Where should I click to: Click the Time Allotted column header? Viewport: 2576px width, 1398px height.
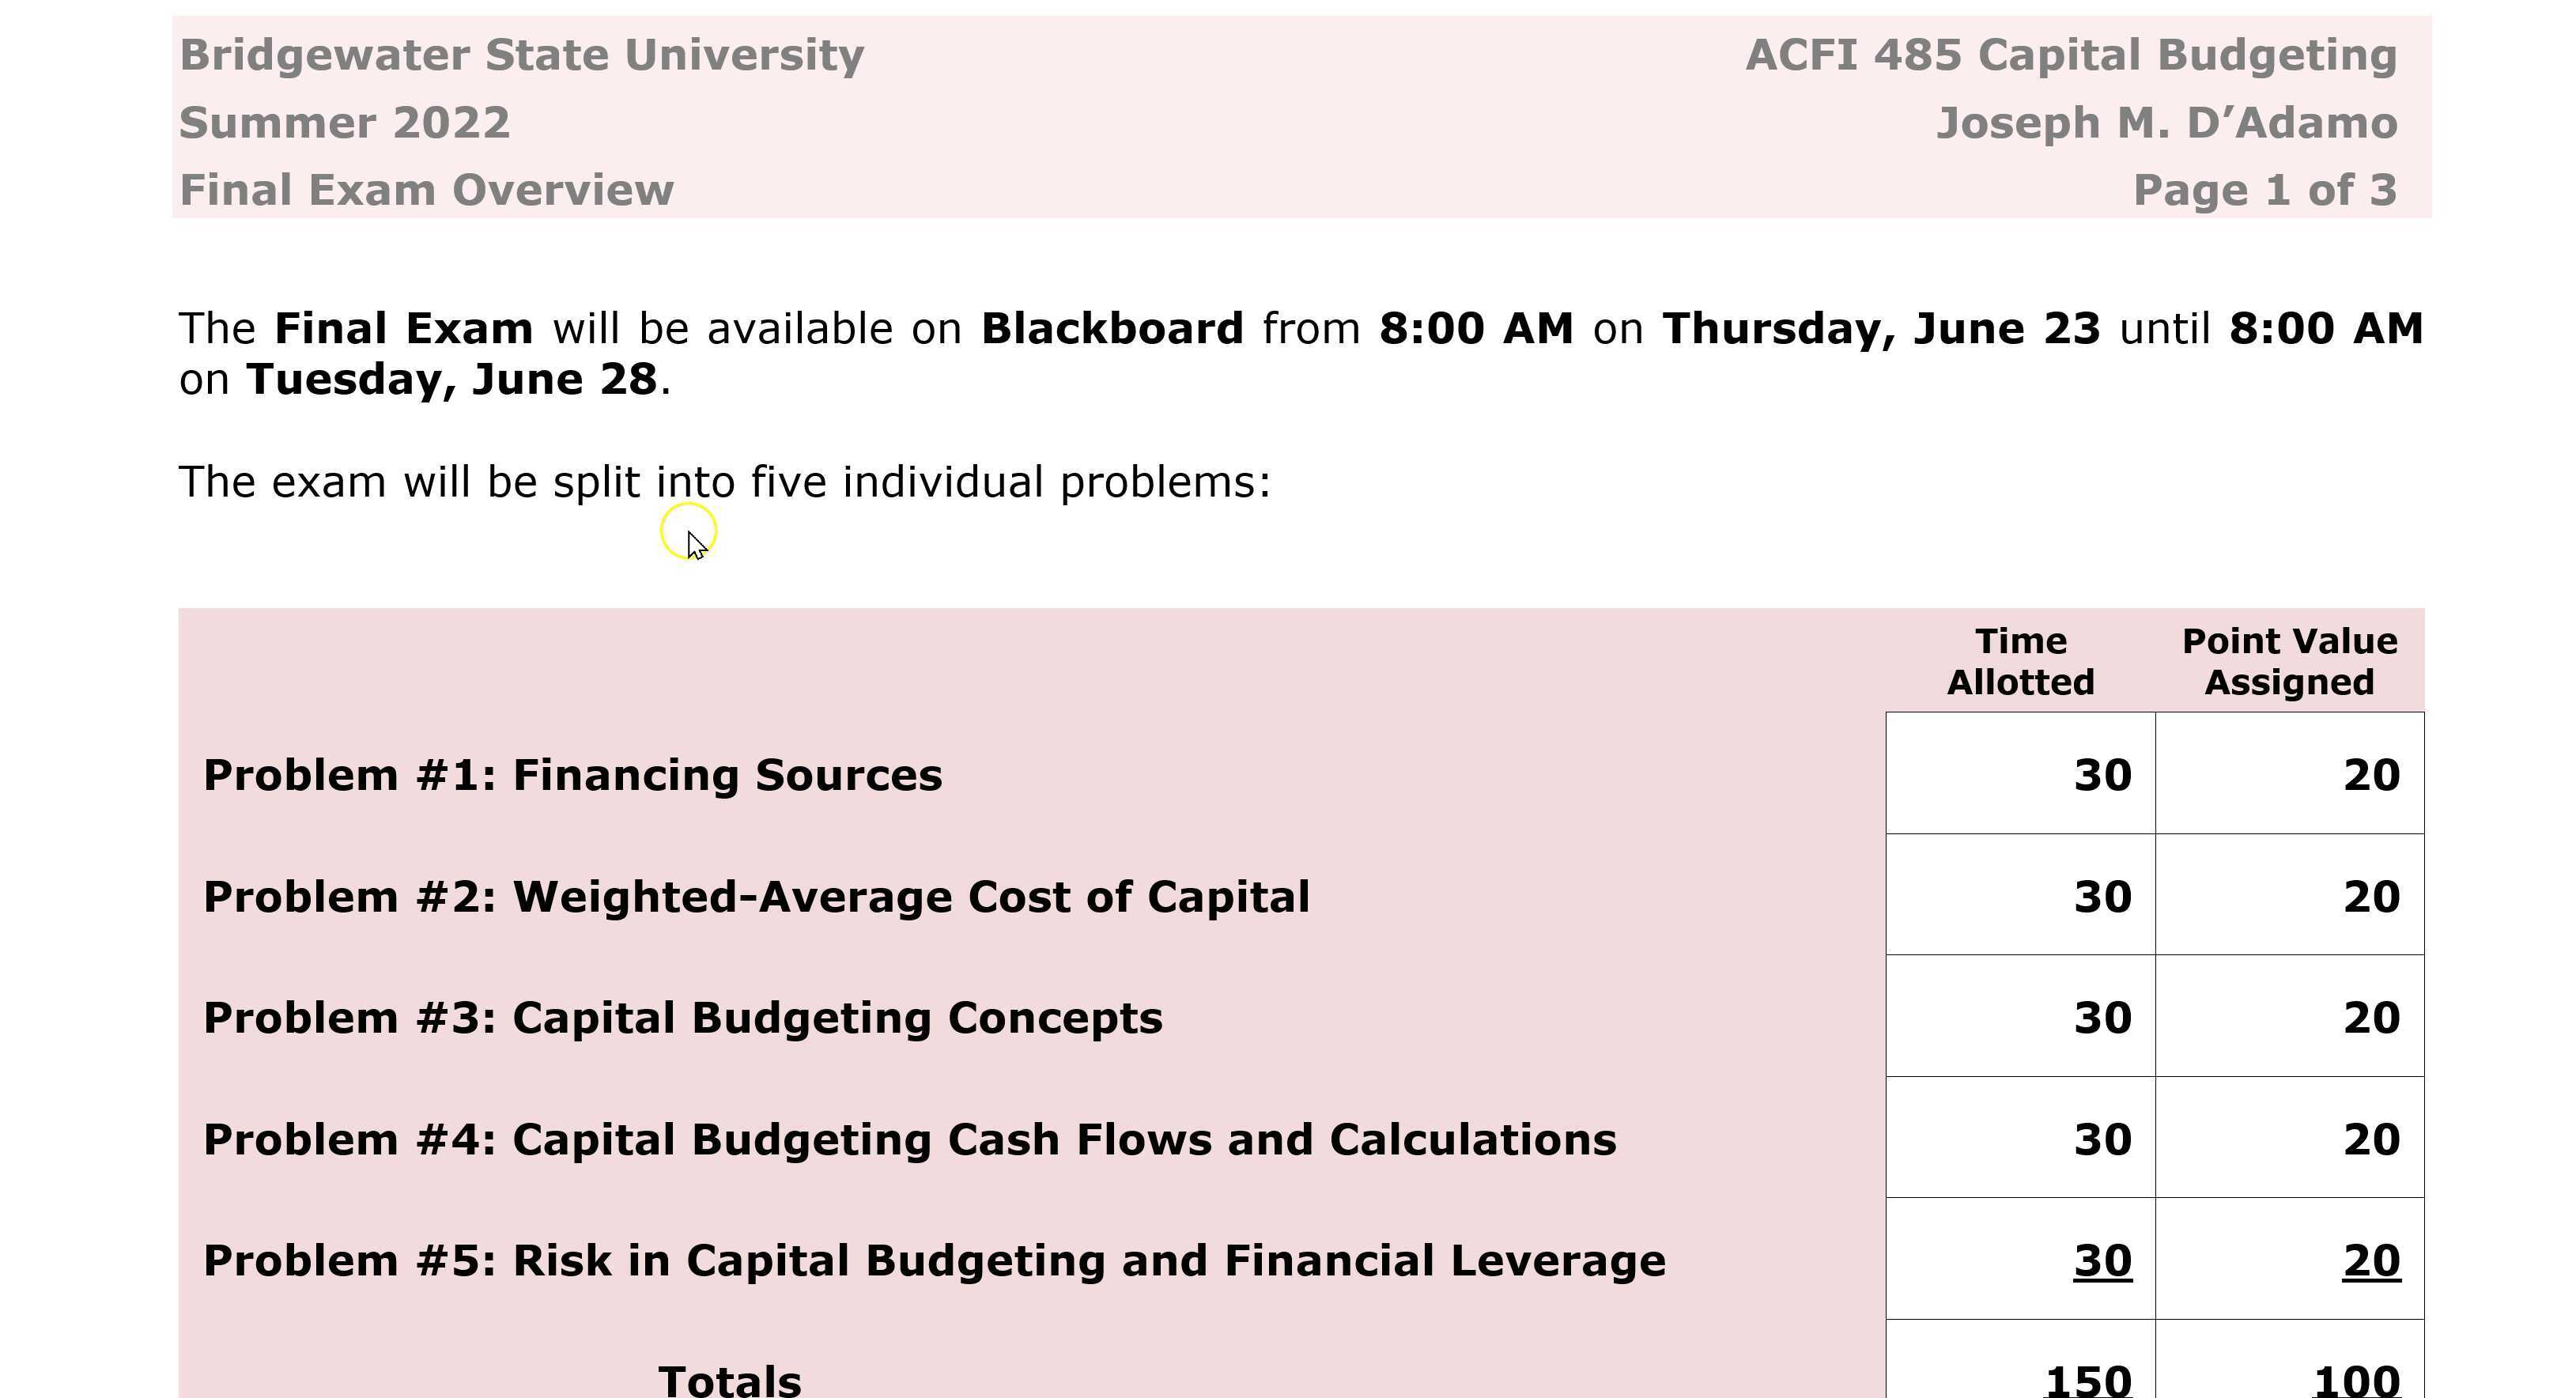point(2020,661)
